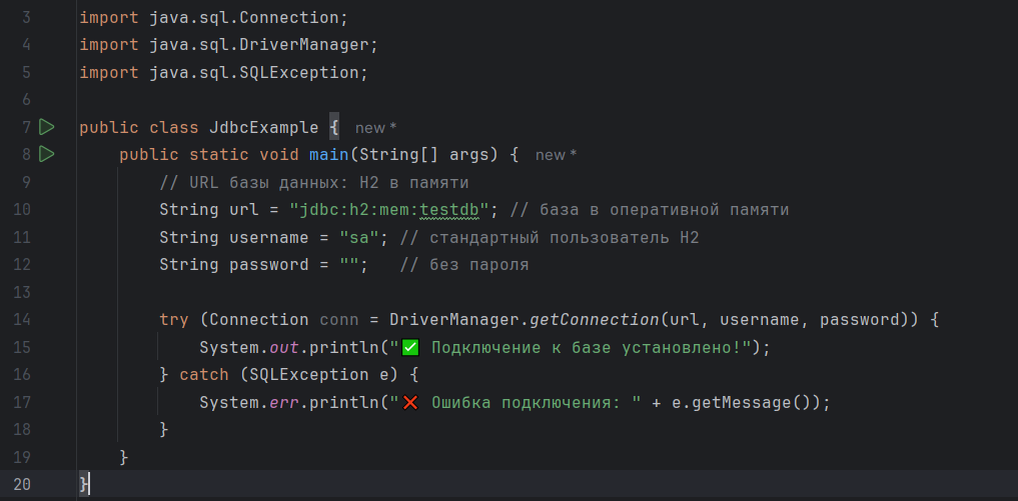Click line number 10 in the gutter
1018x501 pixels.
tap(21, 210)
